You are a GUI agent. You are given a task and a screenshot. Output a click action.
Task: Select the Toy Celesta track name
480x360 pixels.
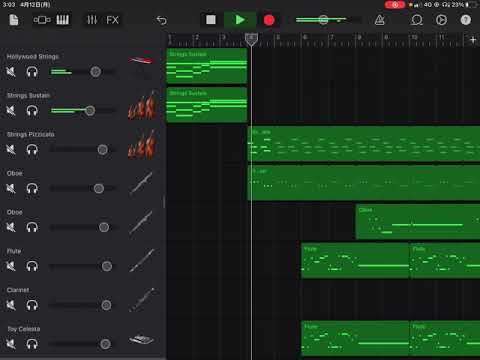tap(24, 329)
